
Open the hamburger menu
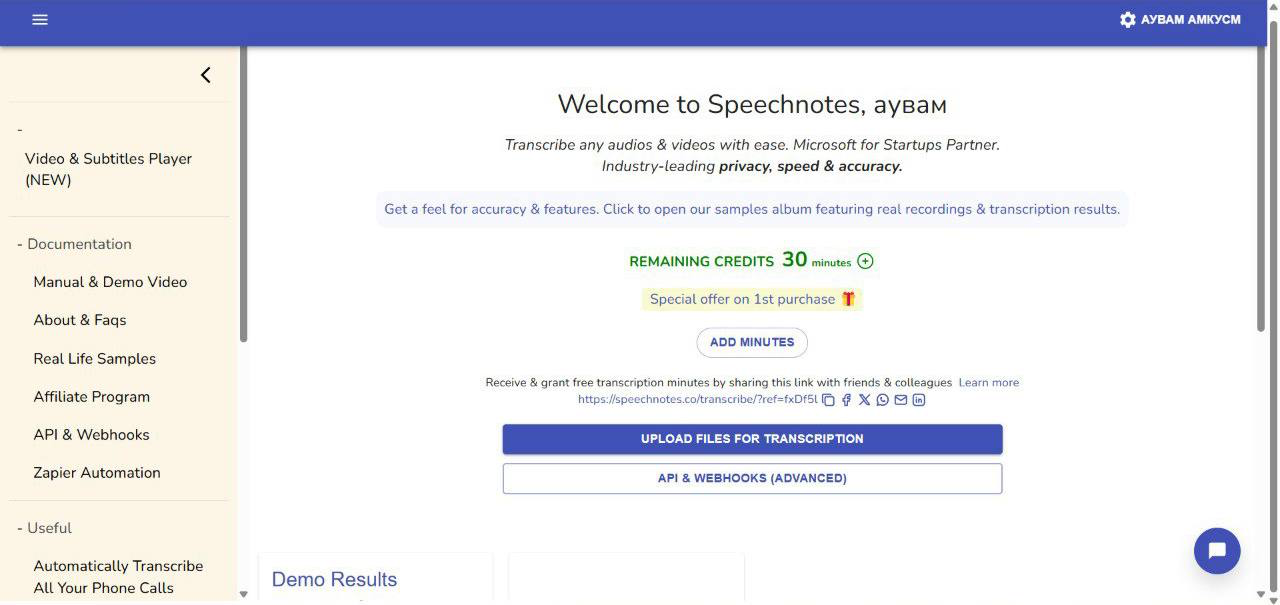(x=40, y=20)
